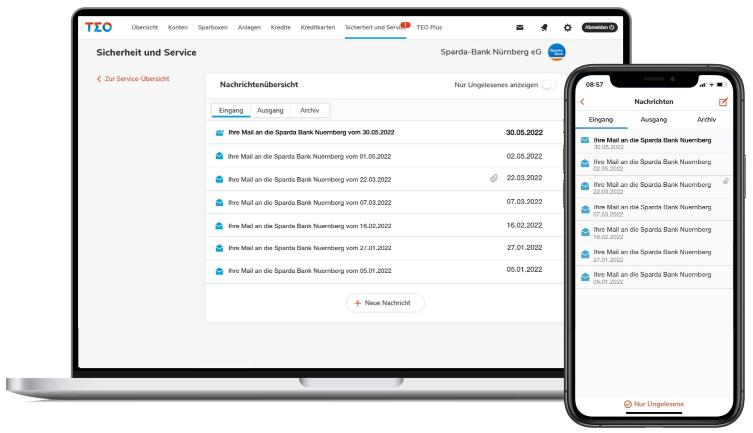This screenshot has width=753, height=433.
Task: Open the settings gear icon in top bar
Action: 568,28
